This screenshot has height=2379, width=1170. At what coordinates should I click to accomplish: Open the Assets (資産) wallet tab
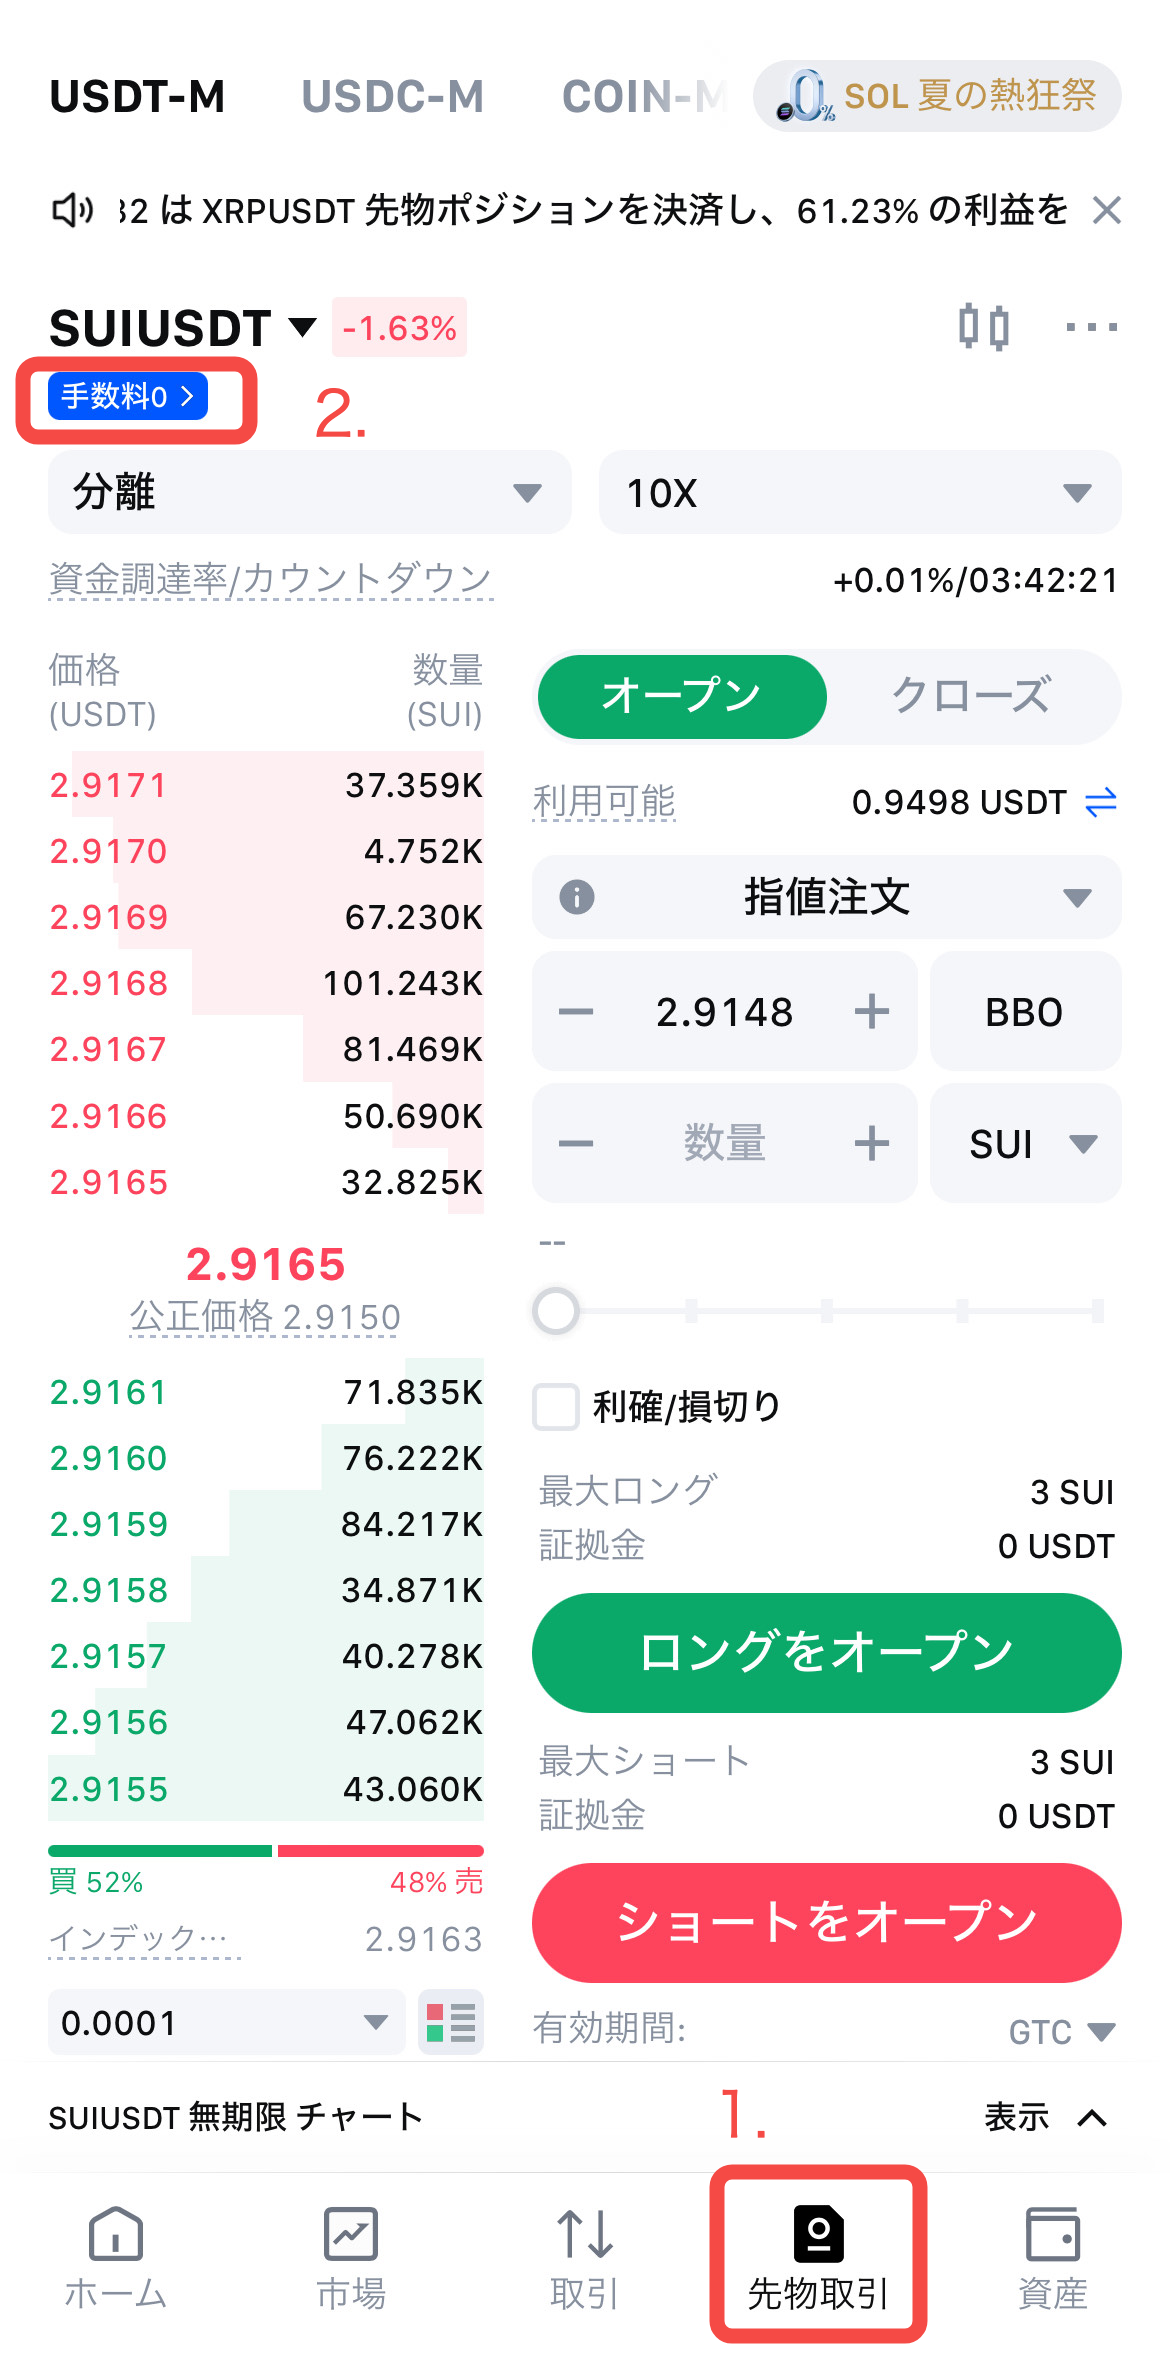tap(1052, 2258)
